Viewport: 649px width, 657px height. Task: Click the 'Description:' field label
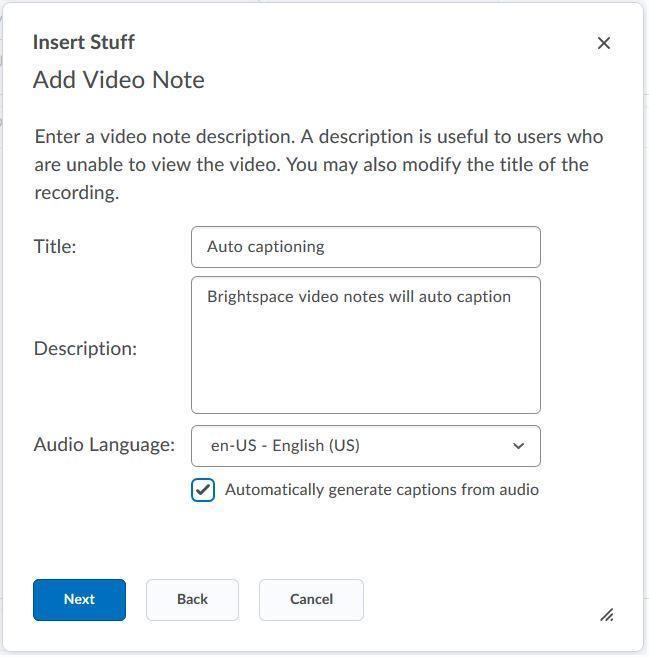pos(85,349)
